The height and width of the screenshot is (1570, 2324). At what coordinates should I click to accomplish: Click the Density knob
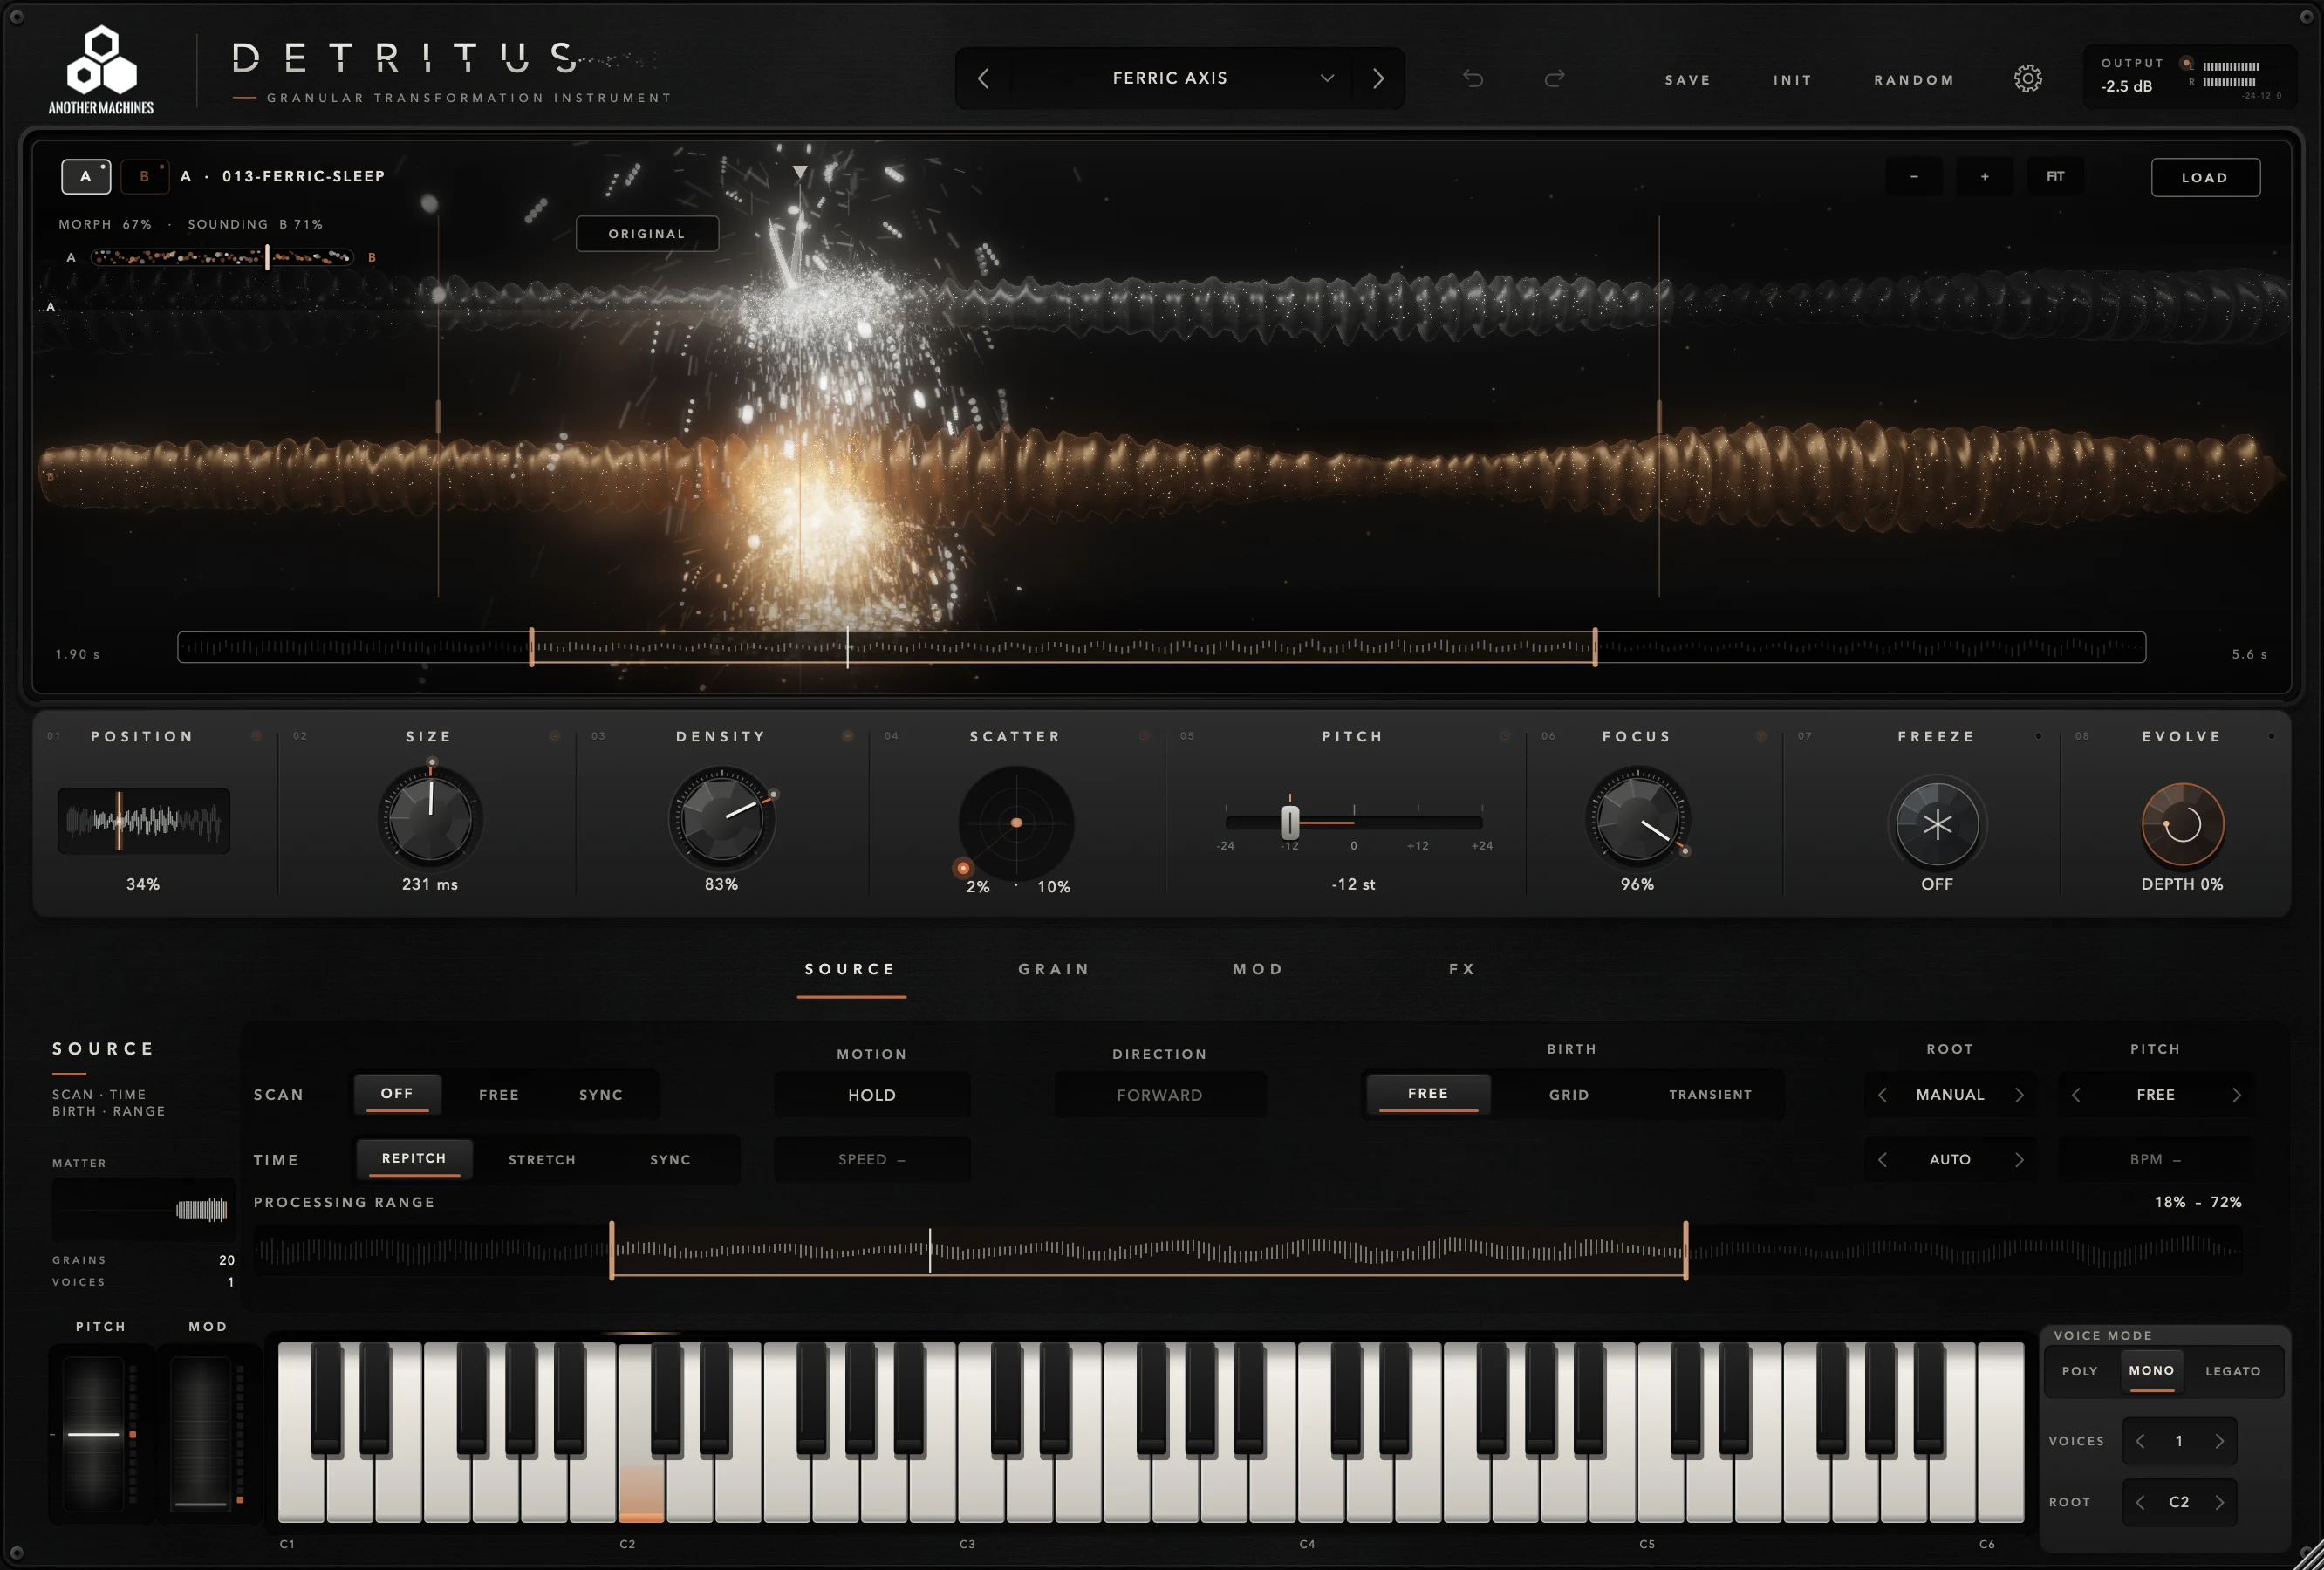721,818
